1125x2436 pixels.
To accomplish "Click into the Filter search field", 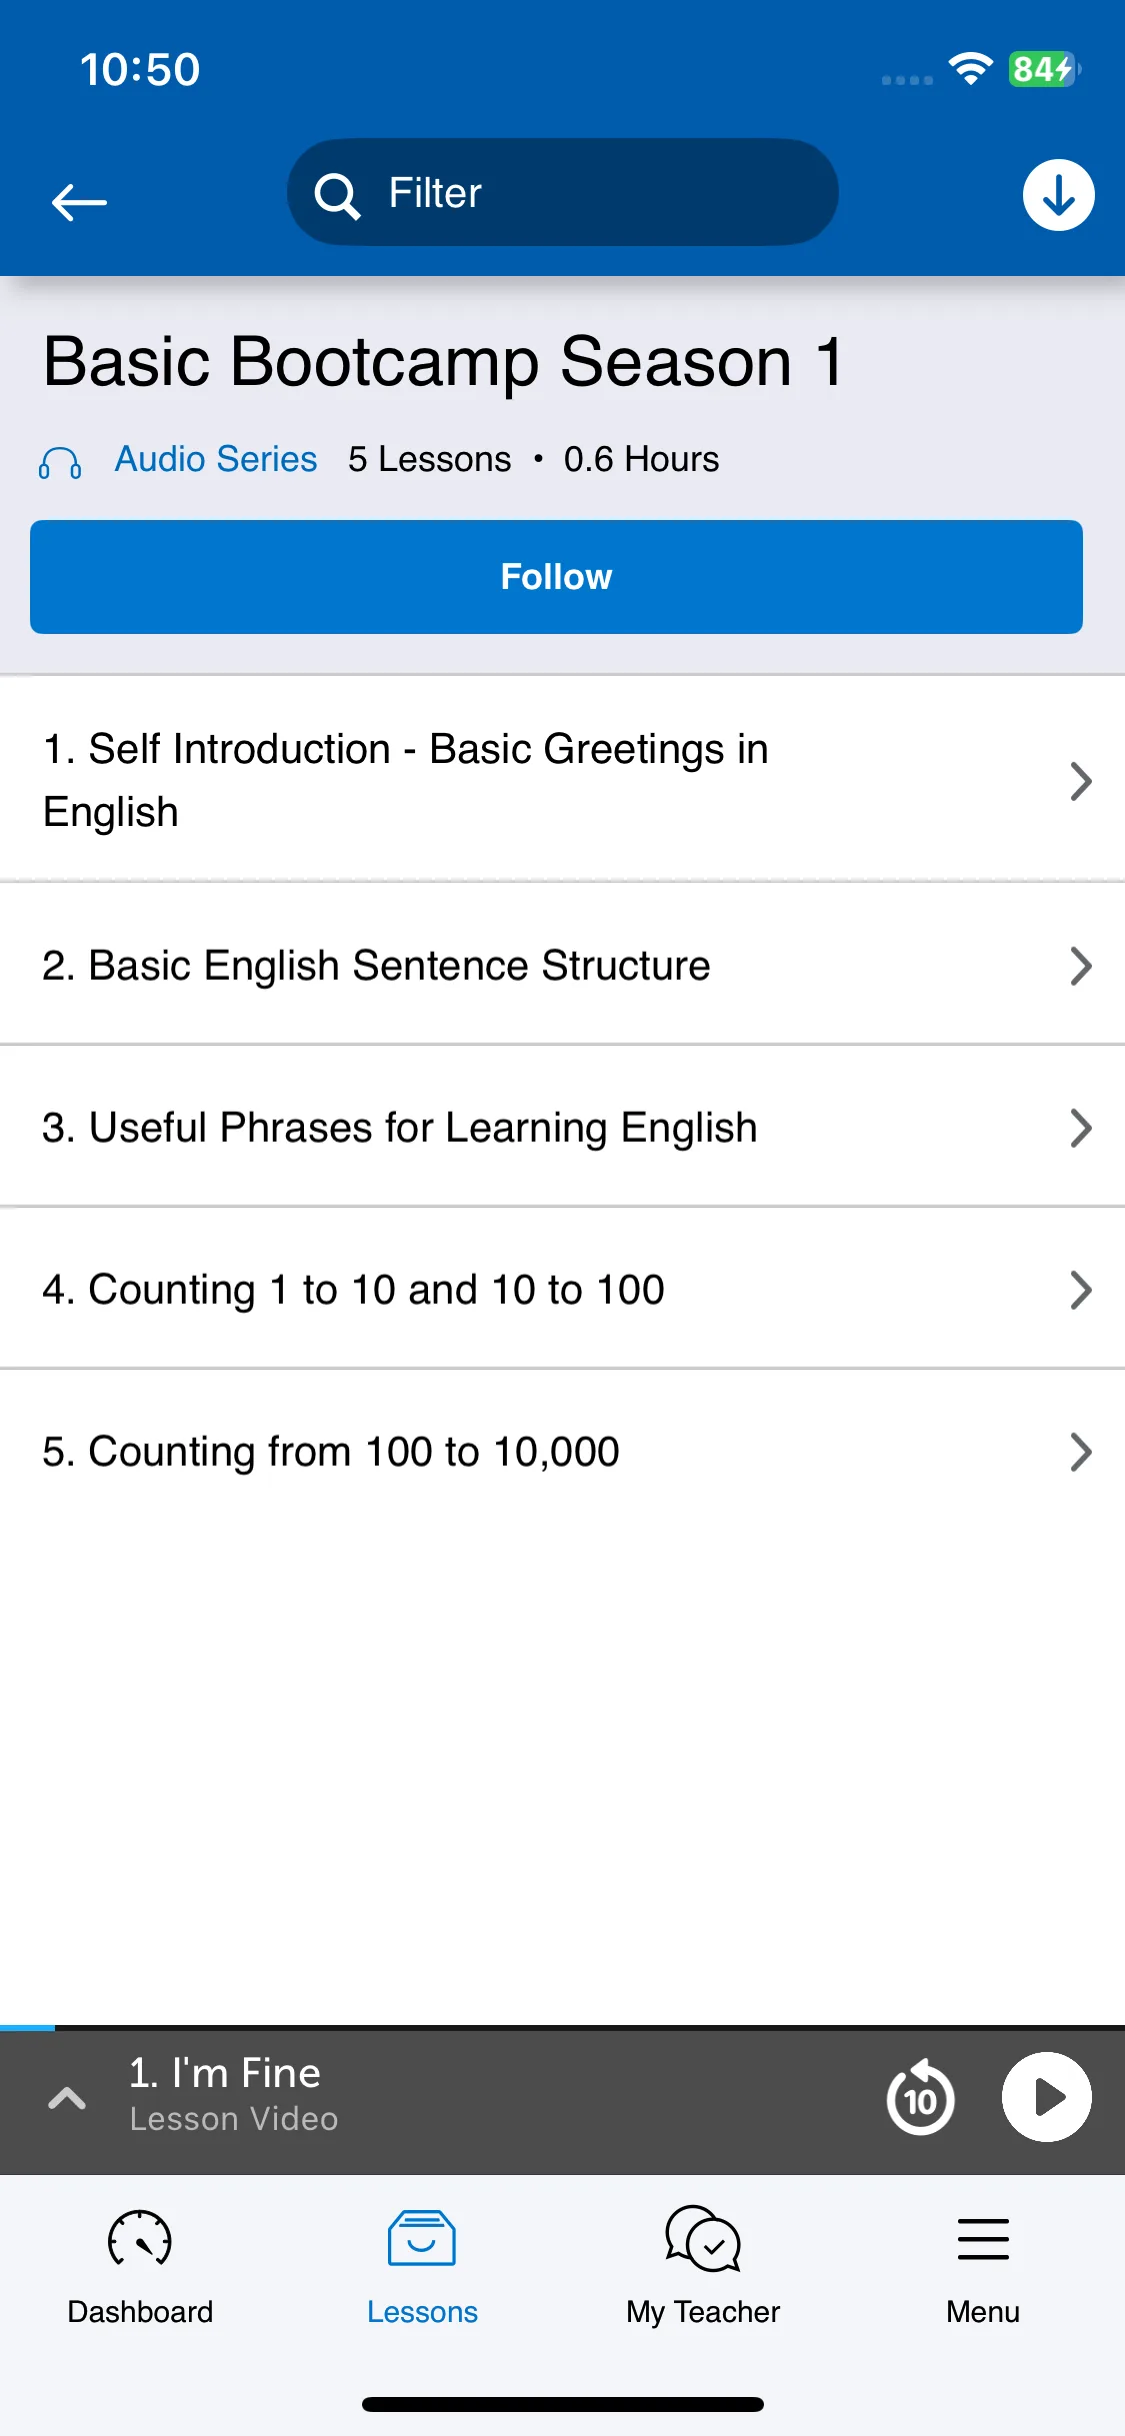I will pyautogui.click(x=562, y=192).
